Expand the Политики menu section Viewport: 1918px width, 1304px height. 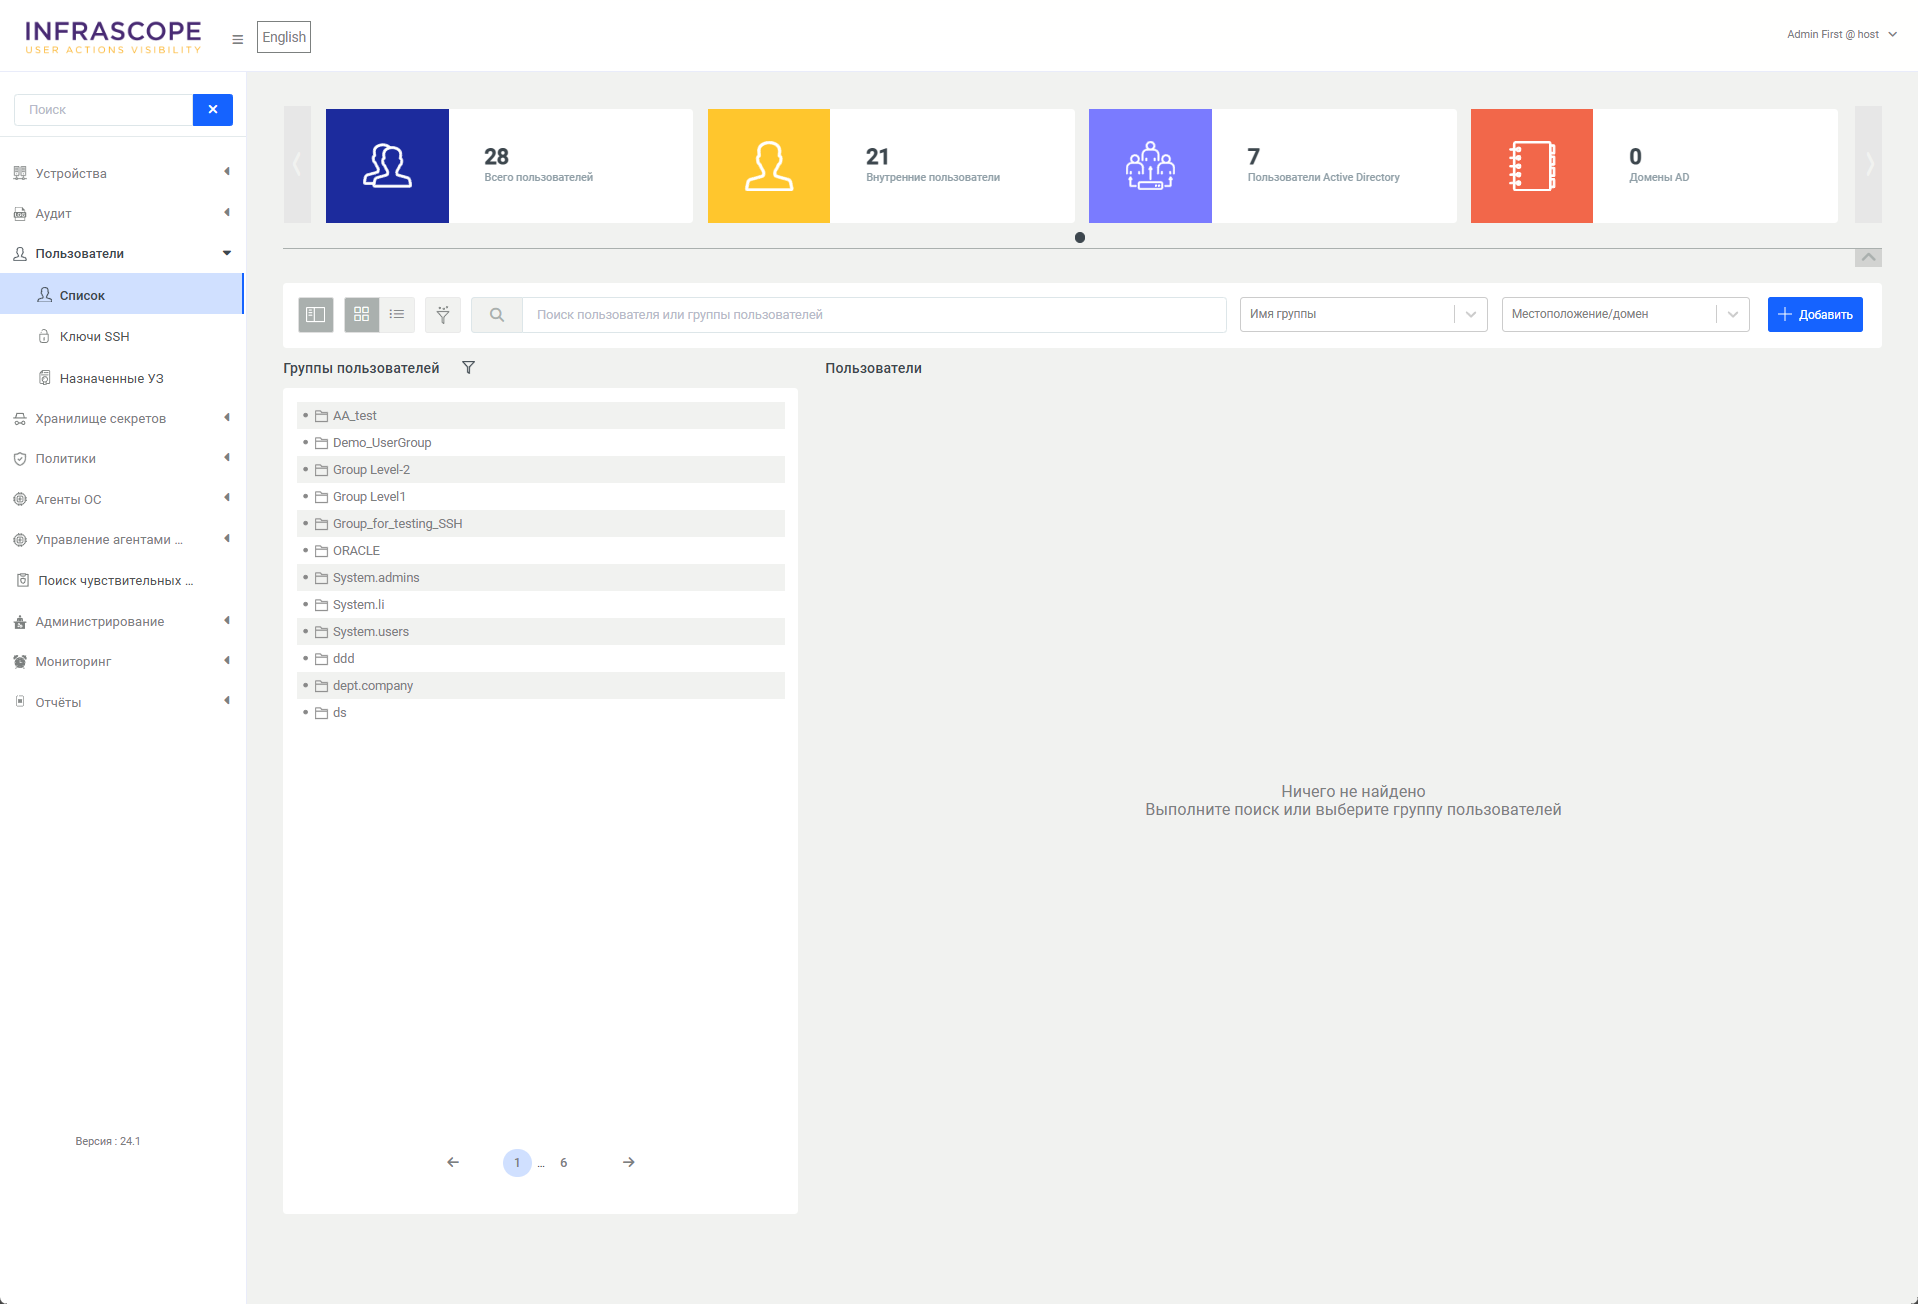(122, 458)
